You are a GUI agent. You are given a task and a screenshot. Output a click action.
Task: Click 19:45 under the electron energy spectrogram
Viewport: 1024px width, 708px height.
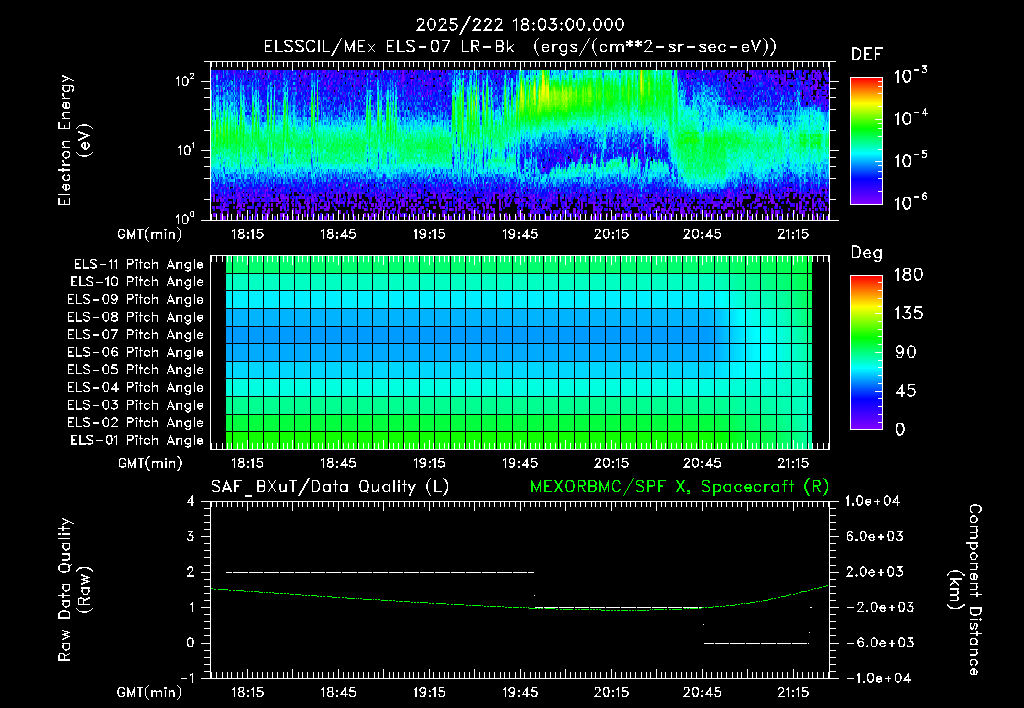[x=520, y=234]
